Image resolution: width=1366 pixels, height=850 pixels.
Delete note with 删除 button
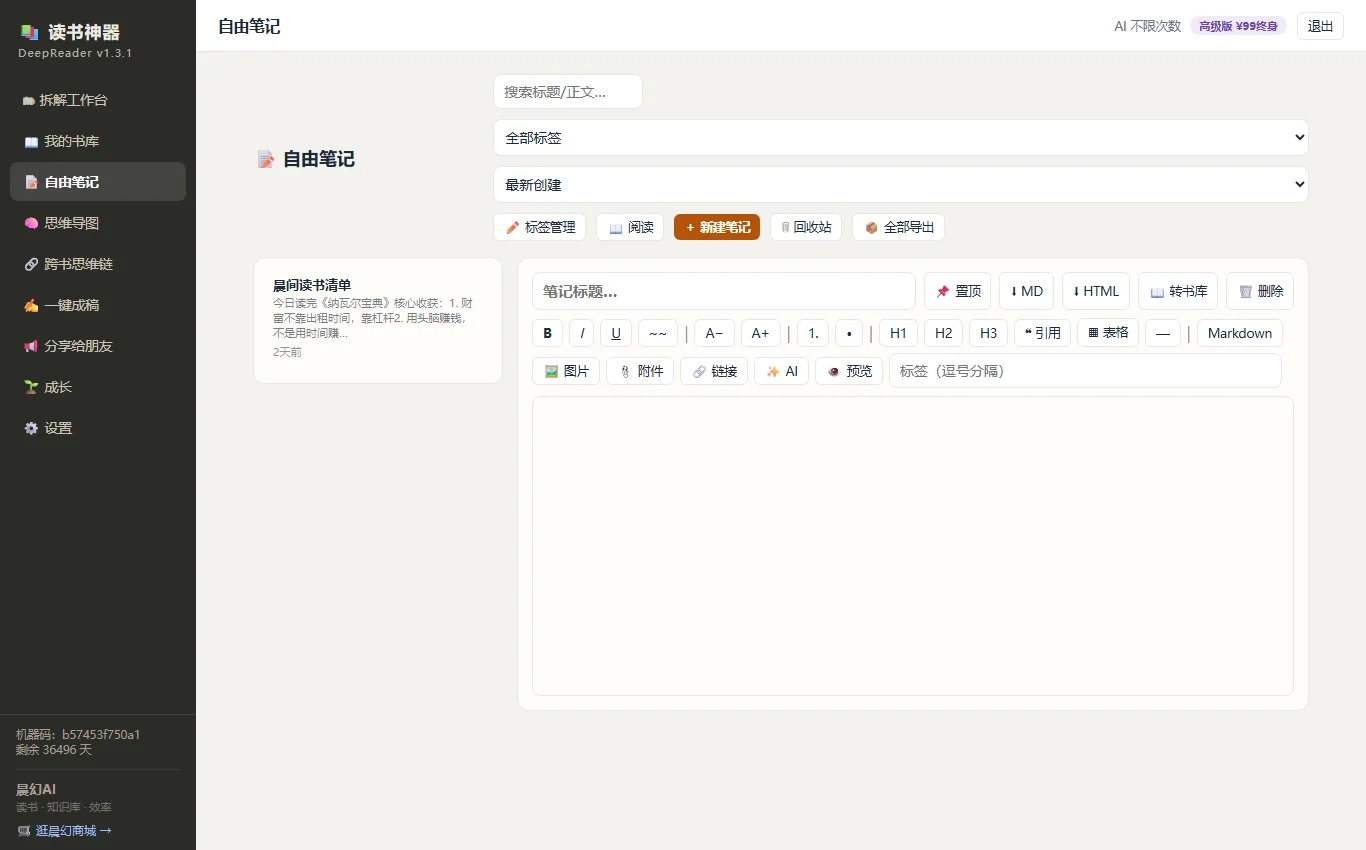tap(1260, 291)
